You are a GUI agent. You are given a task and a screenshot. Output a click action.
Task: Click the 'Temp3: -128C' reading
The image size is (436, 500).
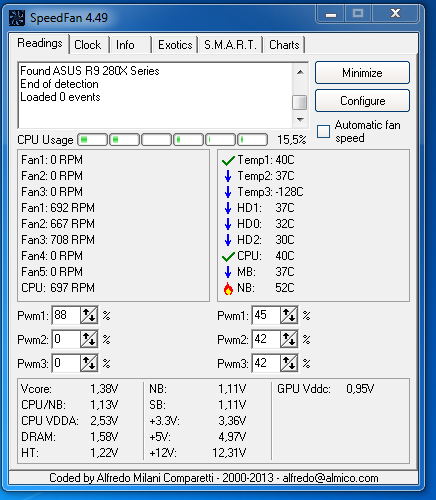pyautogui.click(x=270, y=192)
